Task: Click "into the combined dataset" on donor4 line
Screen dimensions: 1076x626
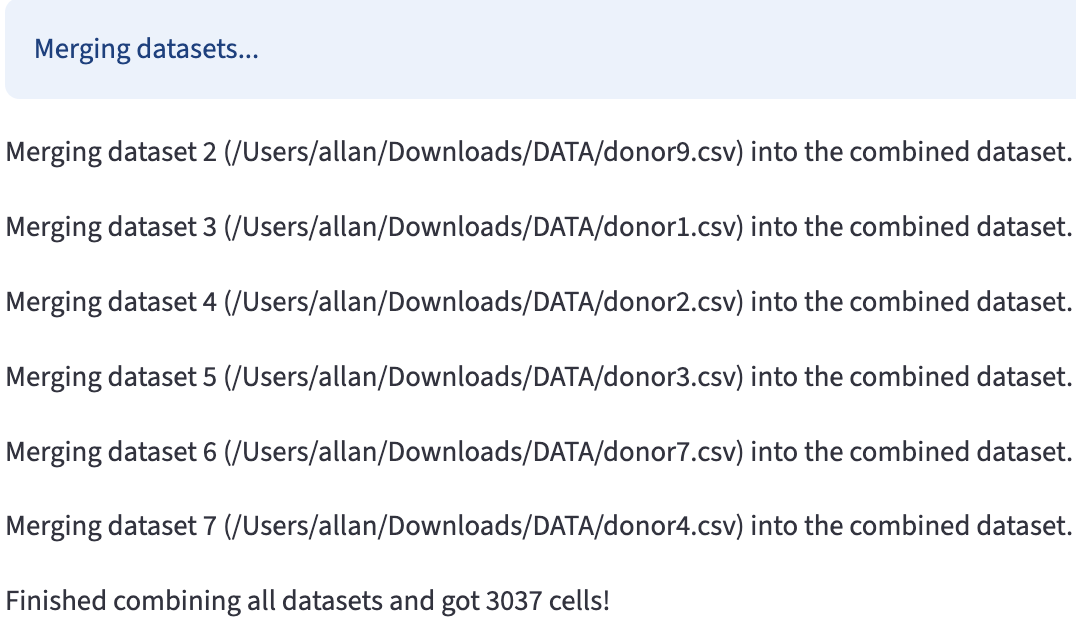Action: pyautogui.click(x=910, y=526)
